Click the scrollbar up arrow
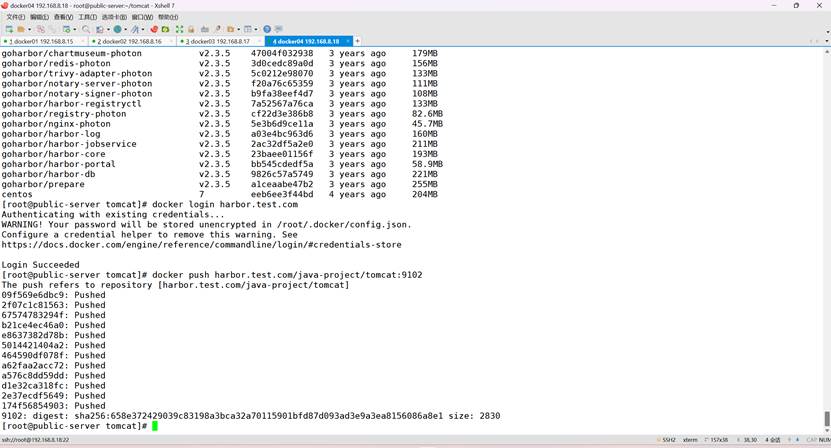The image size is (831, 448). pos(827,52)
